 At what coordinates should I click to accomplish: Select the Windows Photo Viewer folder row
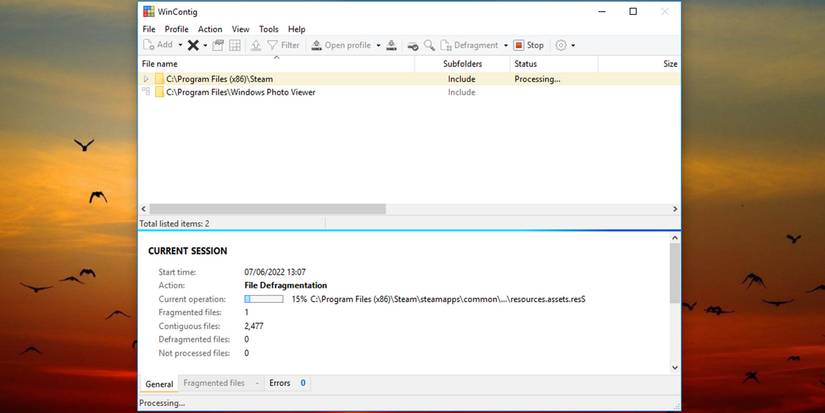coord(409,92)
